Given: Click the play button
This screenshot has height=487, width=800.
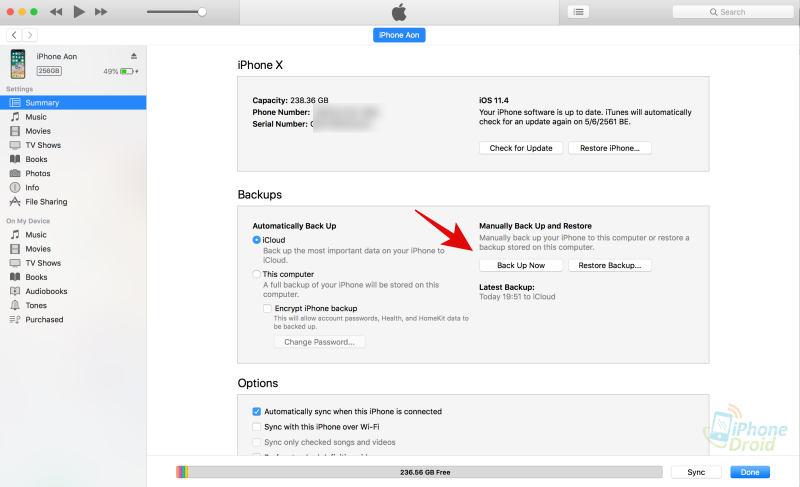Looking at the screenshot, I should pyautogui.click(x=79, y=11).
